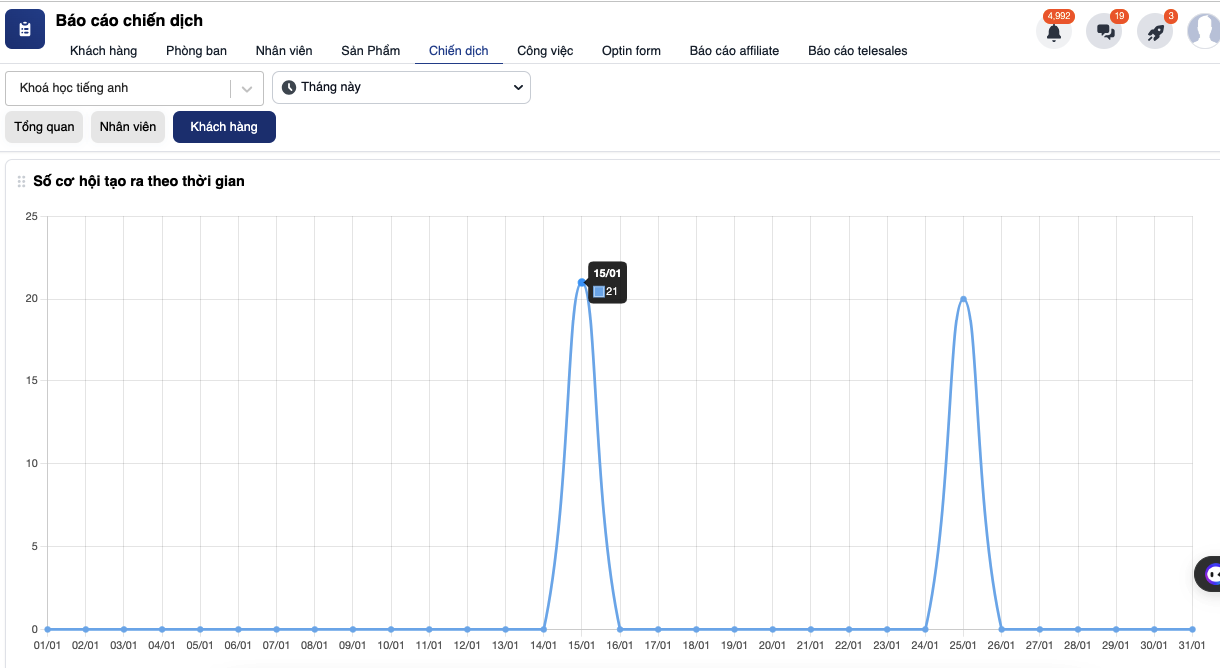The width and height of the screenshot is (1220, 668).
Task: Click the notification bell icon
Action: 1054,32
